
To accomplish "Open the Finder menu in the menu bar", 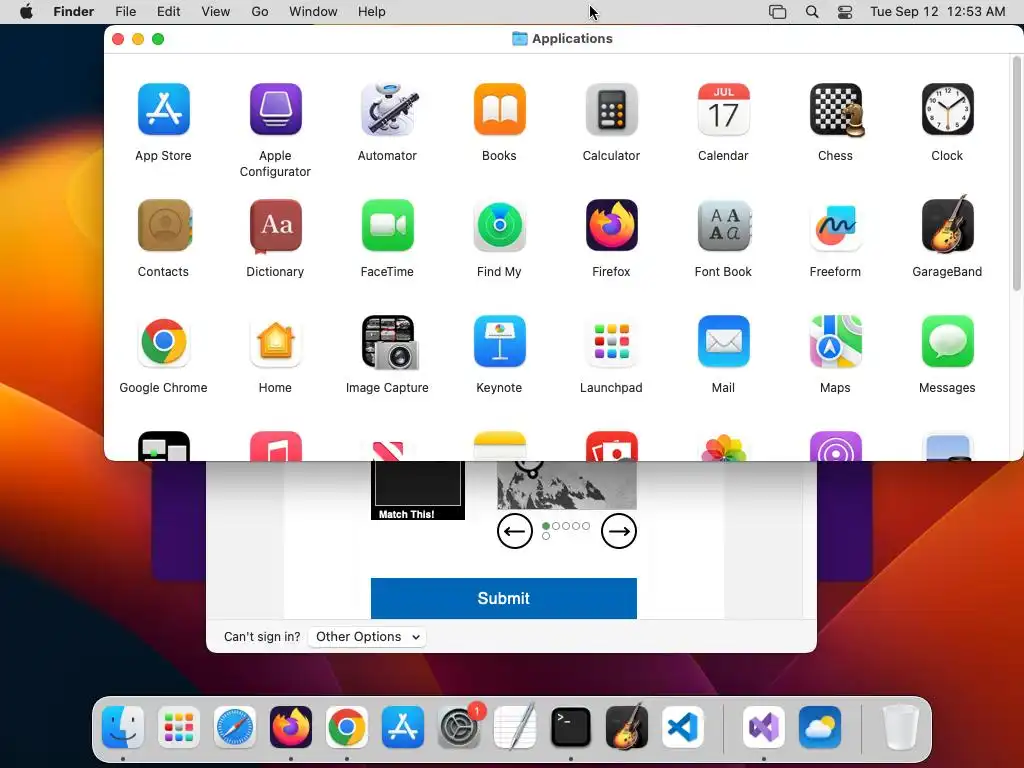I will (74, 12).
